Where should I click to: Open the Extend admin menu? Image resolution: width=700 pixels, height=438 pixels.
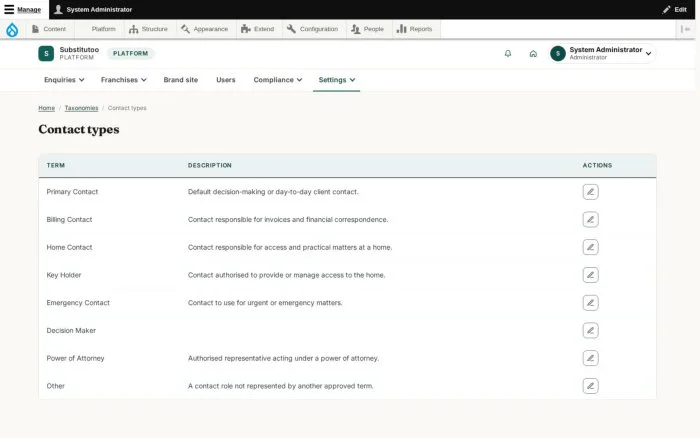[x=258, y=29]
